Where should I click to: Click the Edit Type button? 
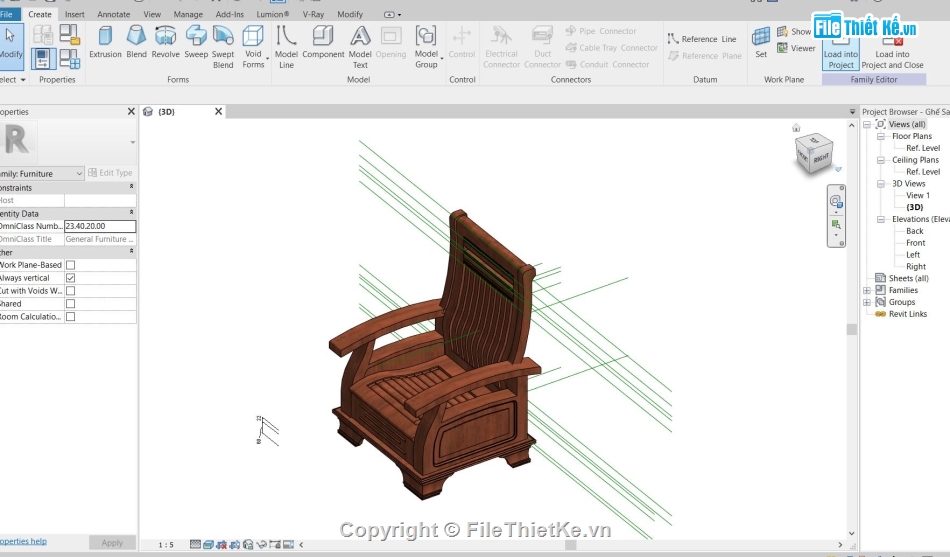coord(110,173)
